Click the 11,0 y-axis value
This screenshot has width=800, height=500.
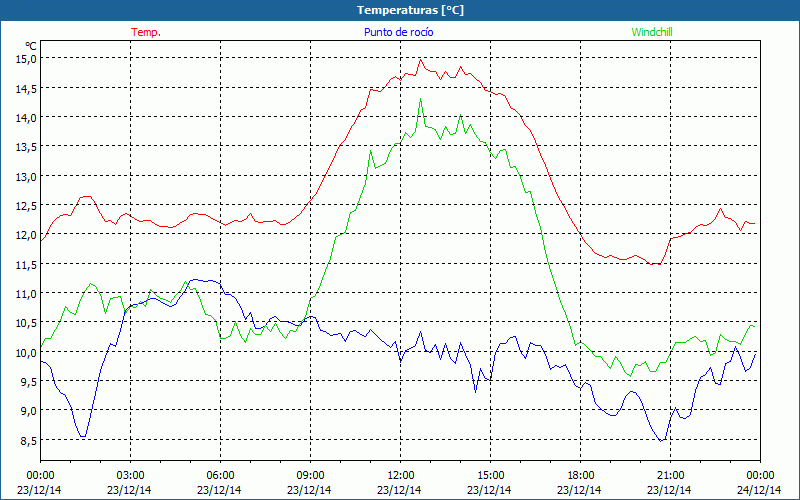(x=27, y=294)
